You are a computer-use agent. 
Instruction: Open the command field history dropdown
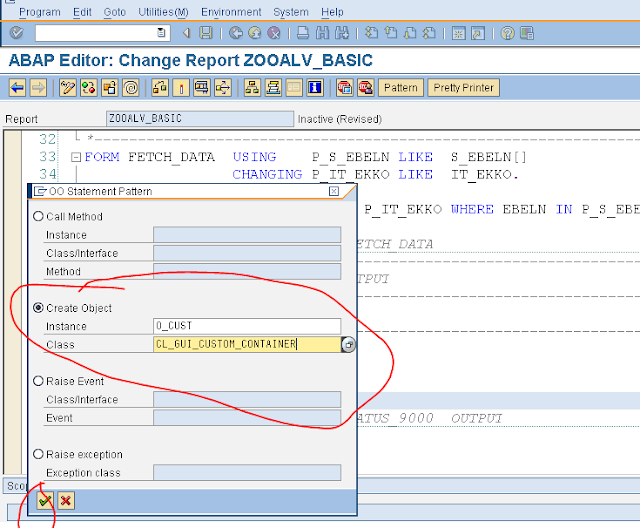pyautogui.click(x=161, y=32)
